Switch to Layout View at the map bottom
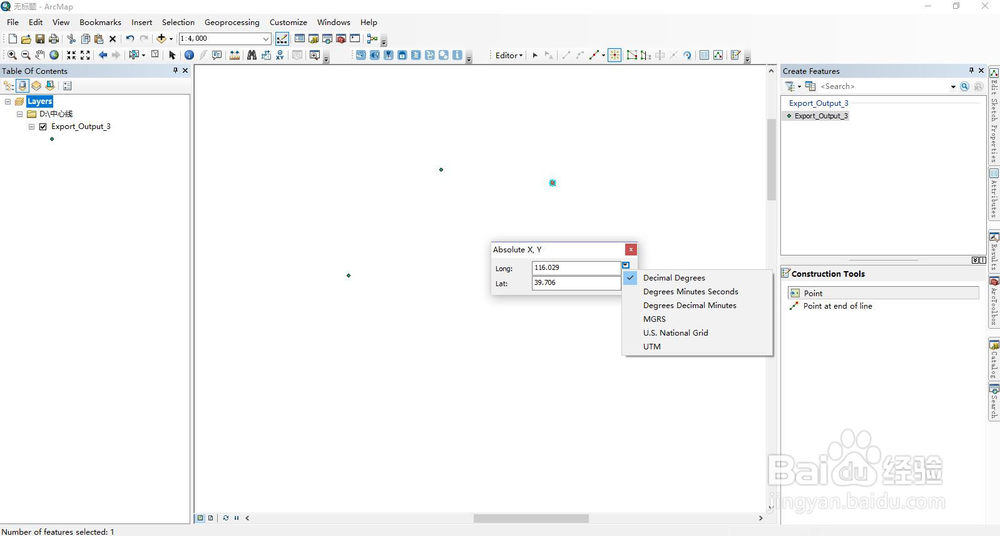The height and width of the screenshot is (536, 1000). [x=210, y=518]
